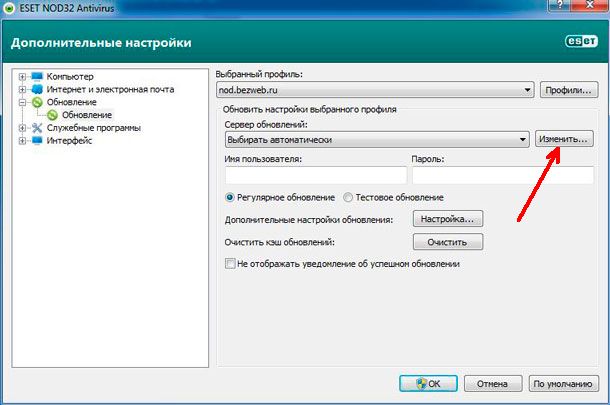The height and width of the screenshot is (405, 610).
Task: Close the ESET settings window
Action: 590,5
